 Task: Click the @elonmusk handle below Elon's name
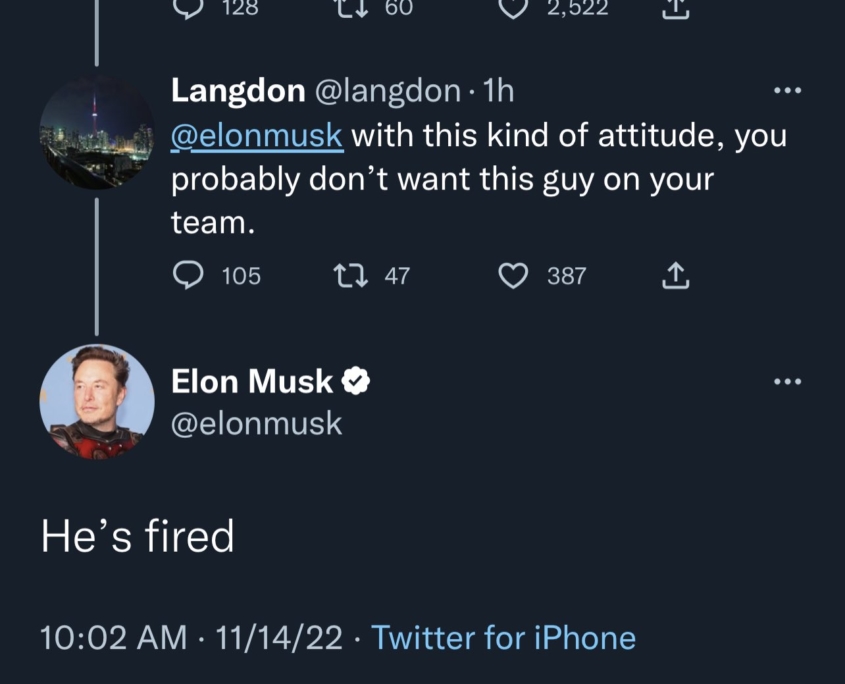[257, 423]
